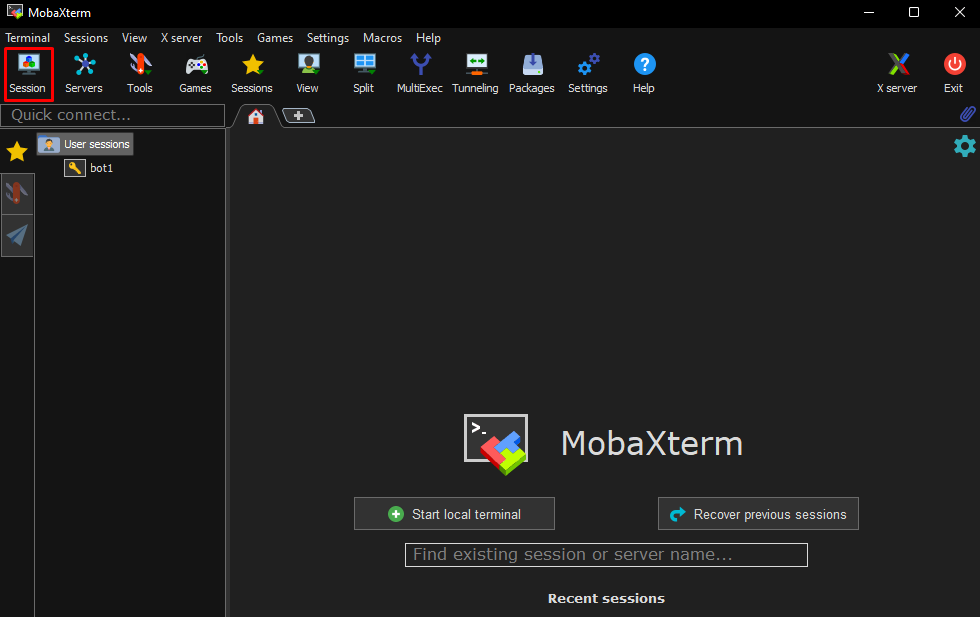Viewport: 980px width, 617px height.
Task: Maximize the MobaXterm window
Action: [914, 13]
